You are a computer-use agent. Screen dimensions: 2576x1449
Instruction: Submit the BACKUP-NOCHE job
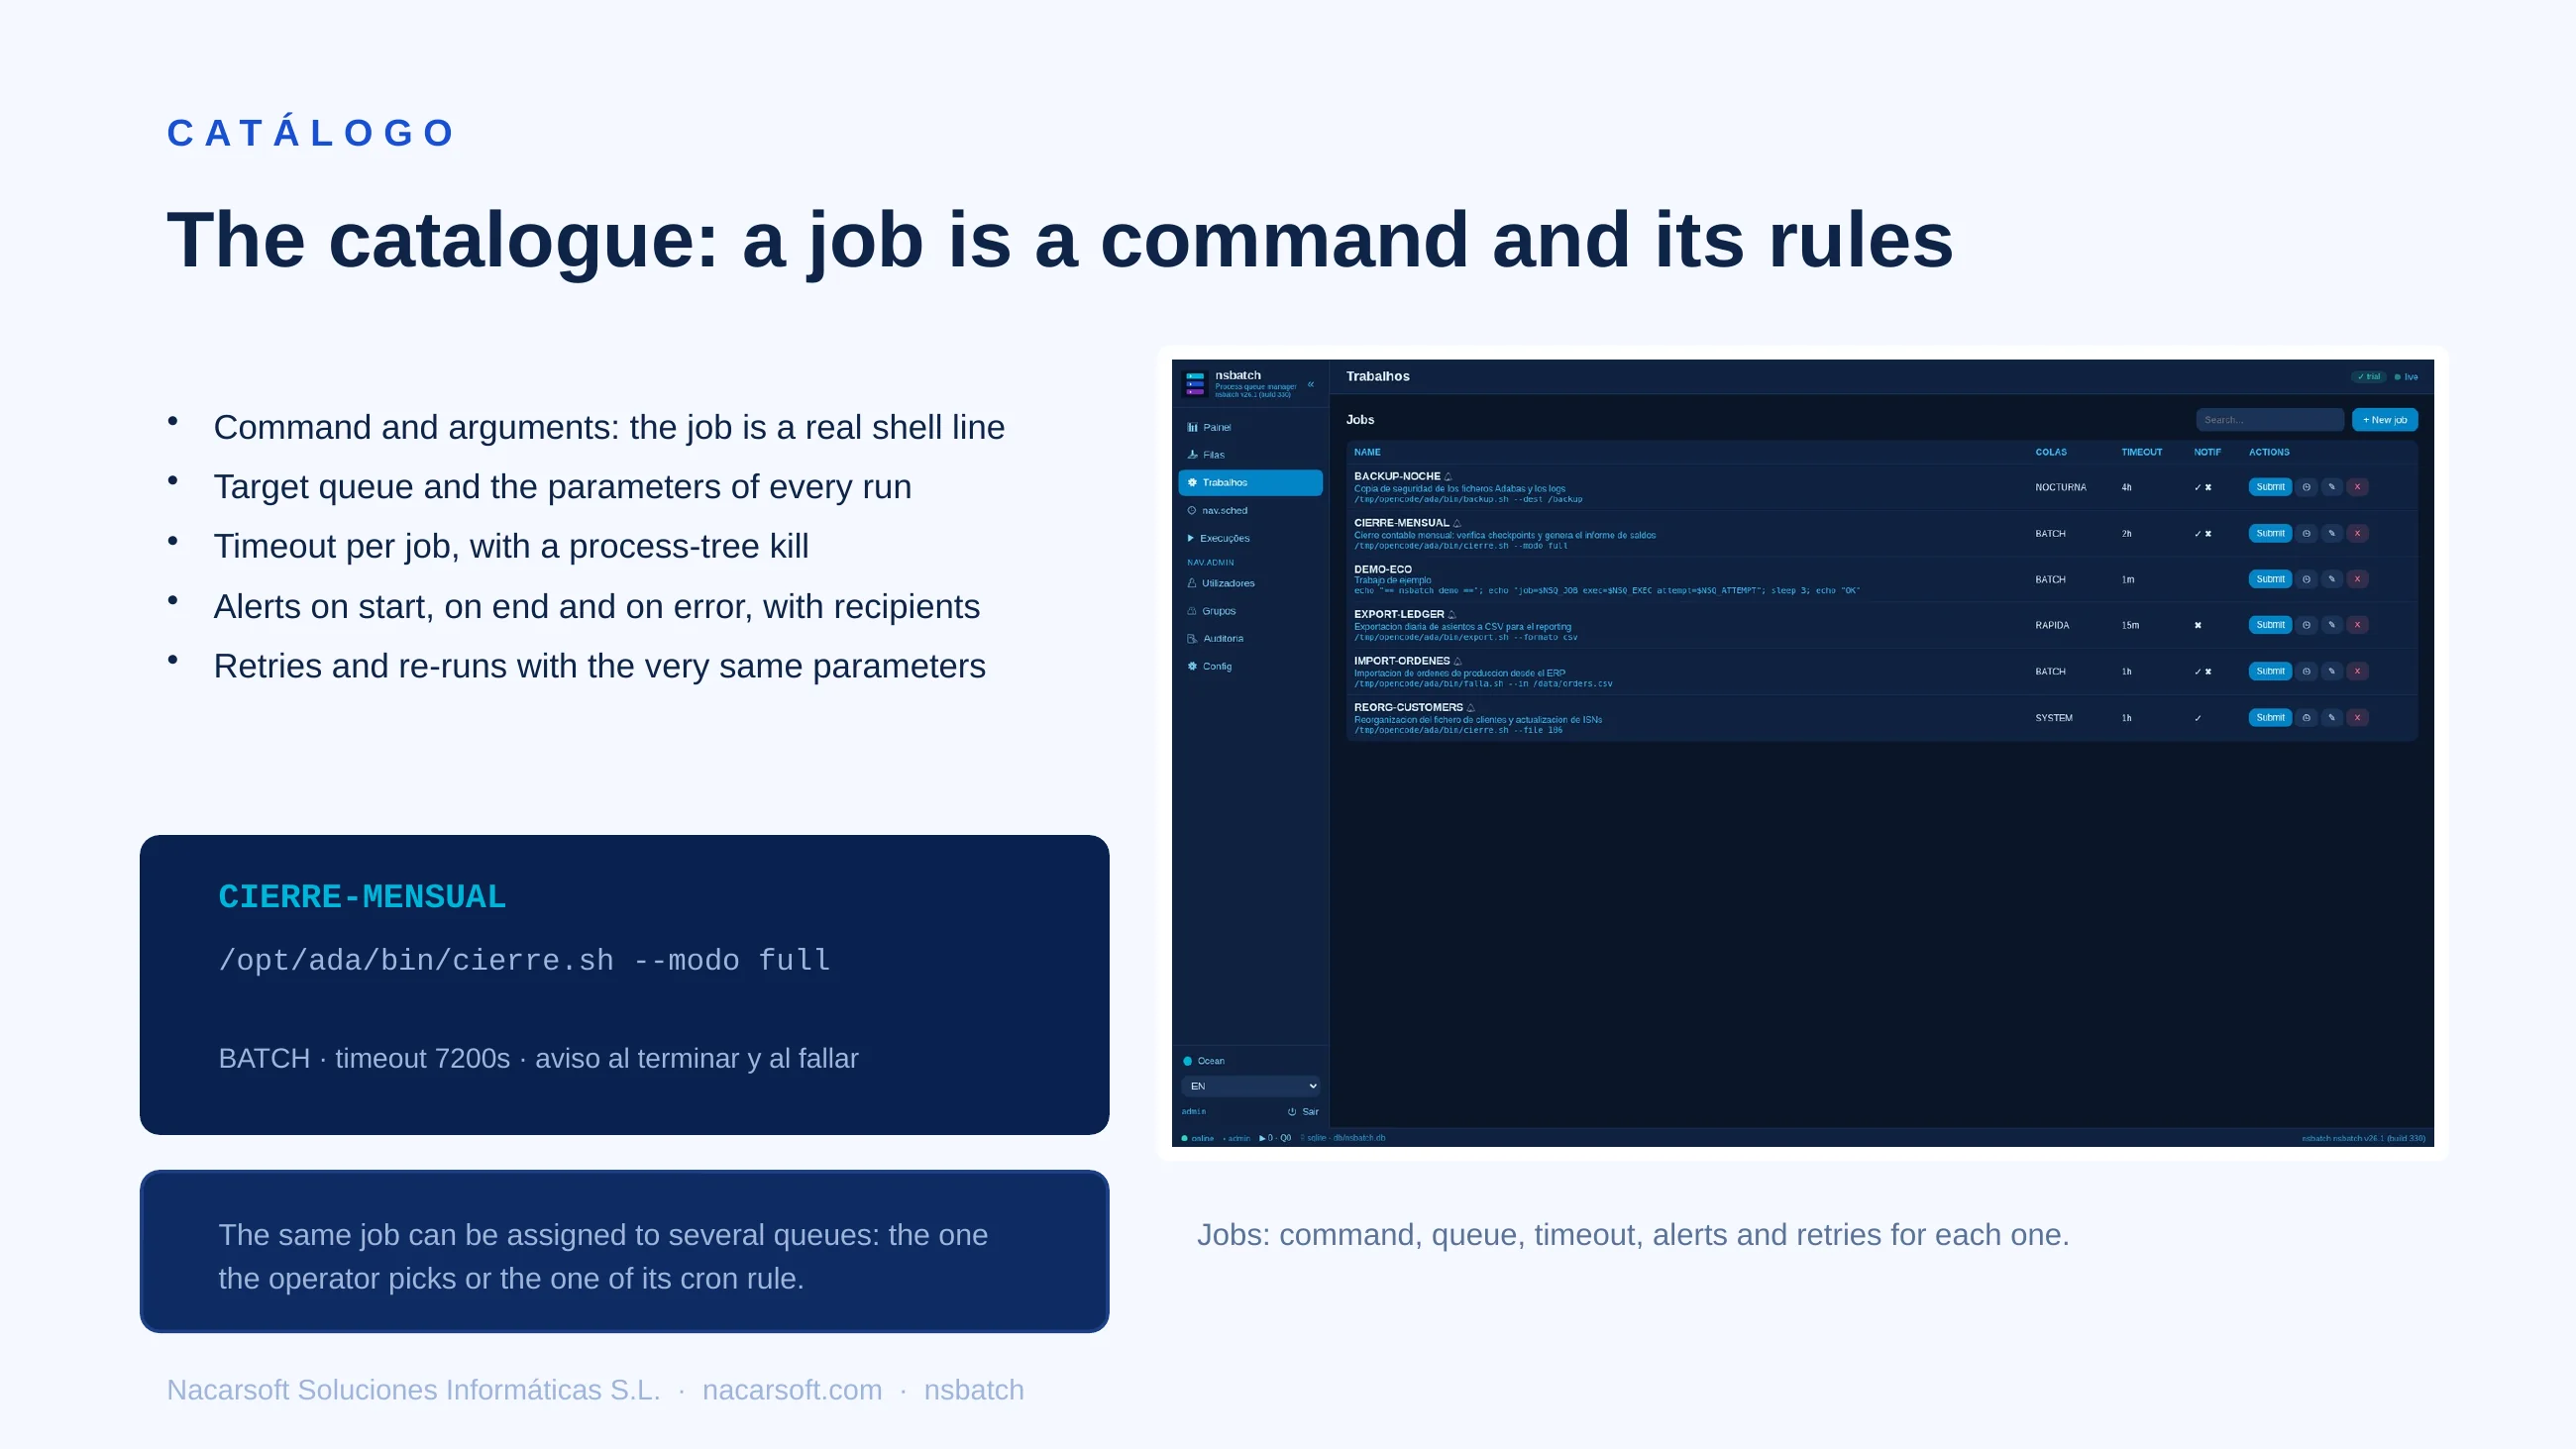click(x=2269, y=487)
